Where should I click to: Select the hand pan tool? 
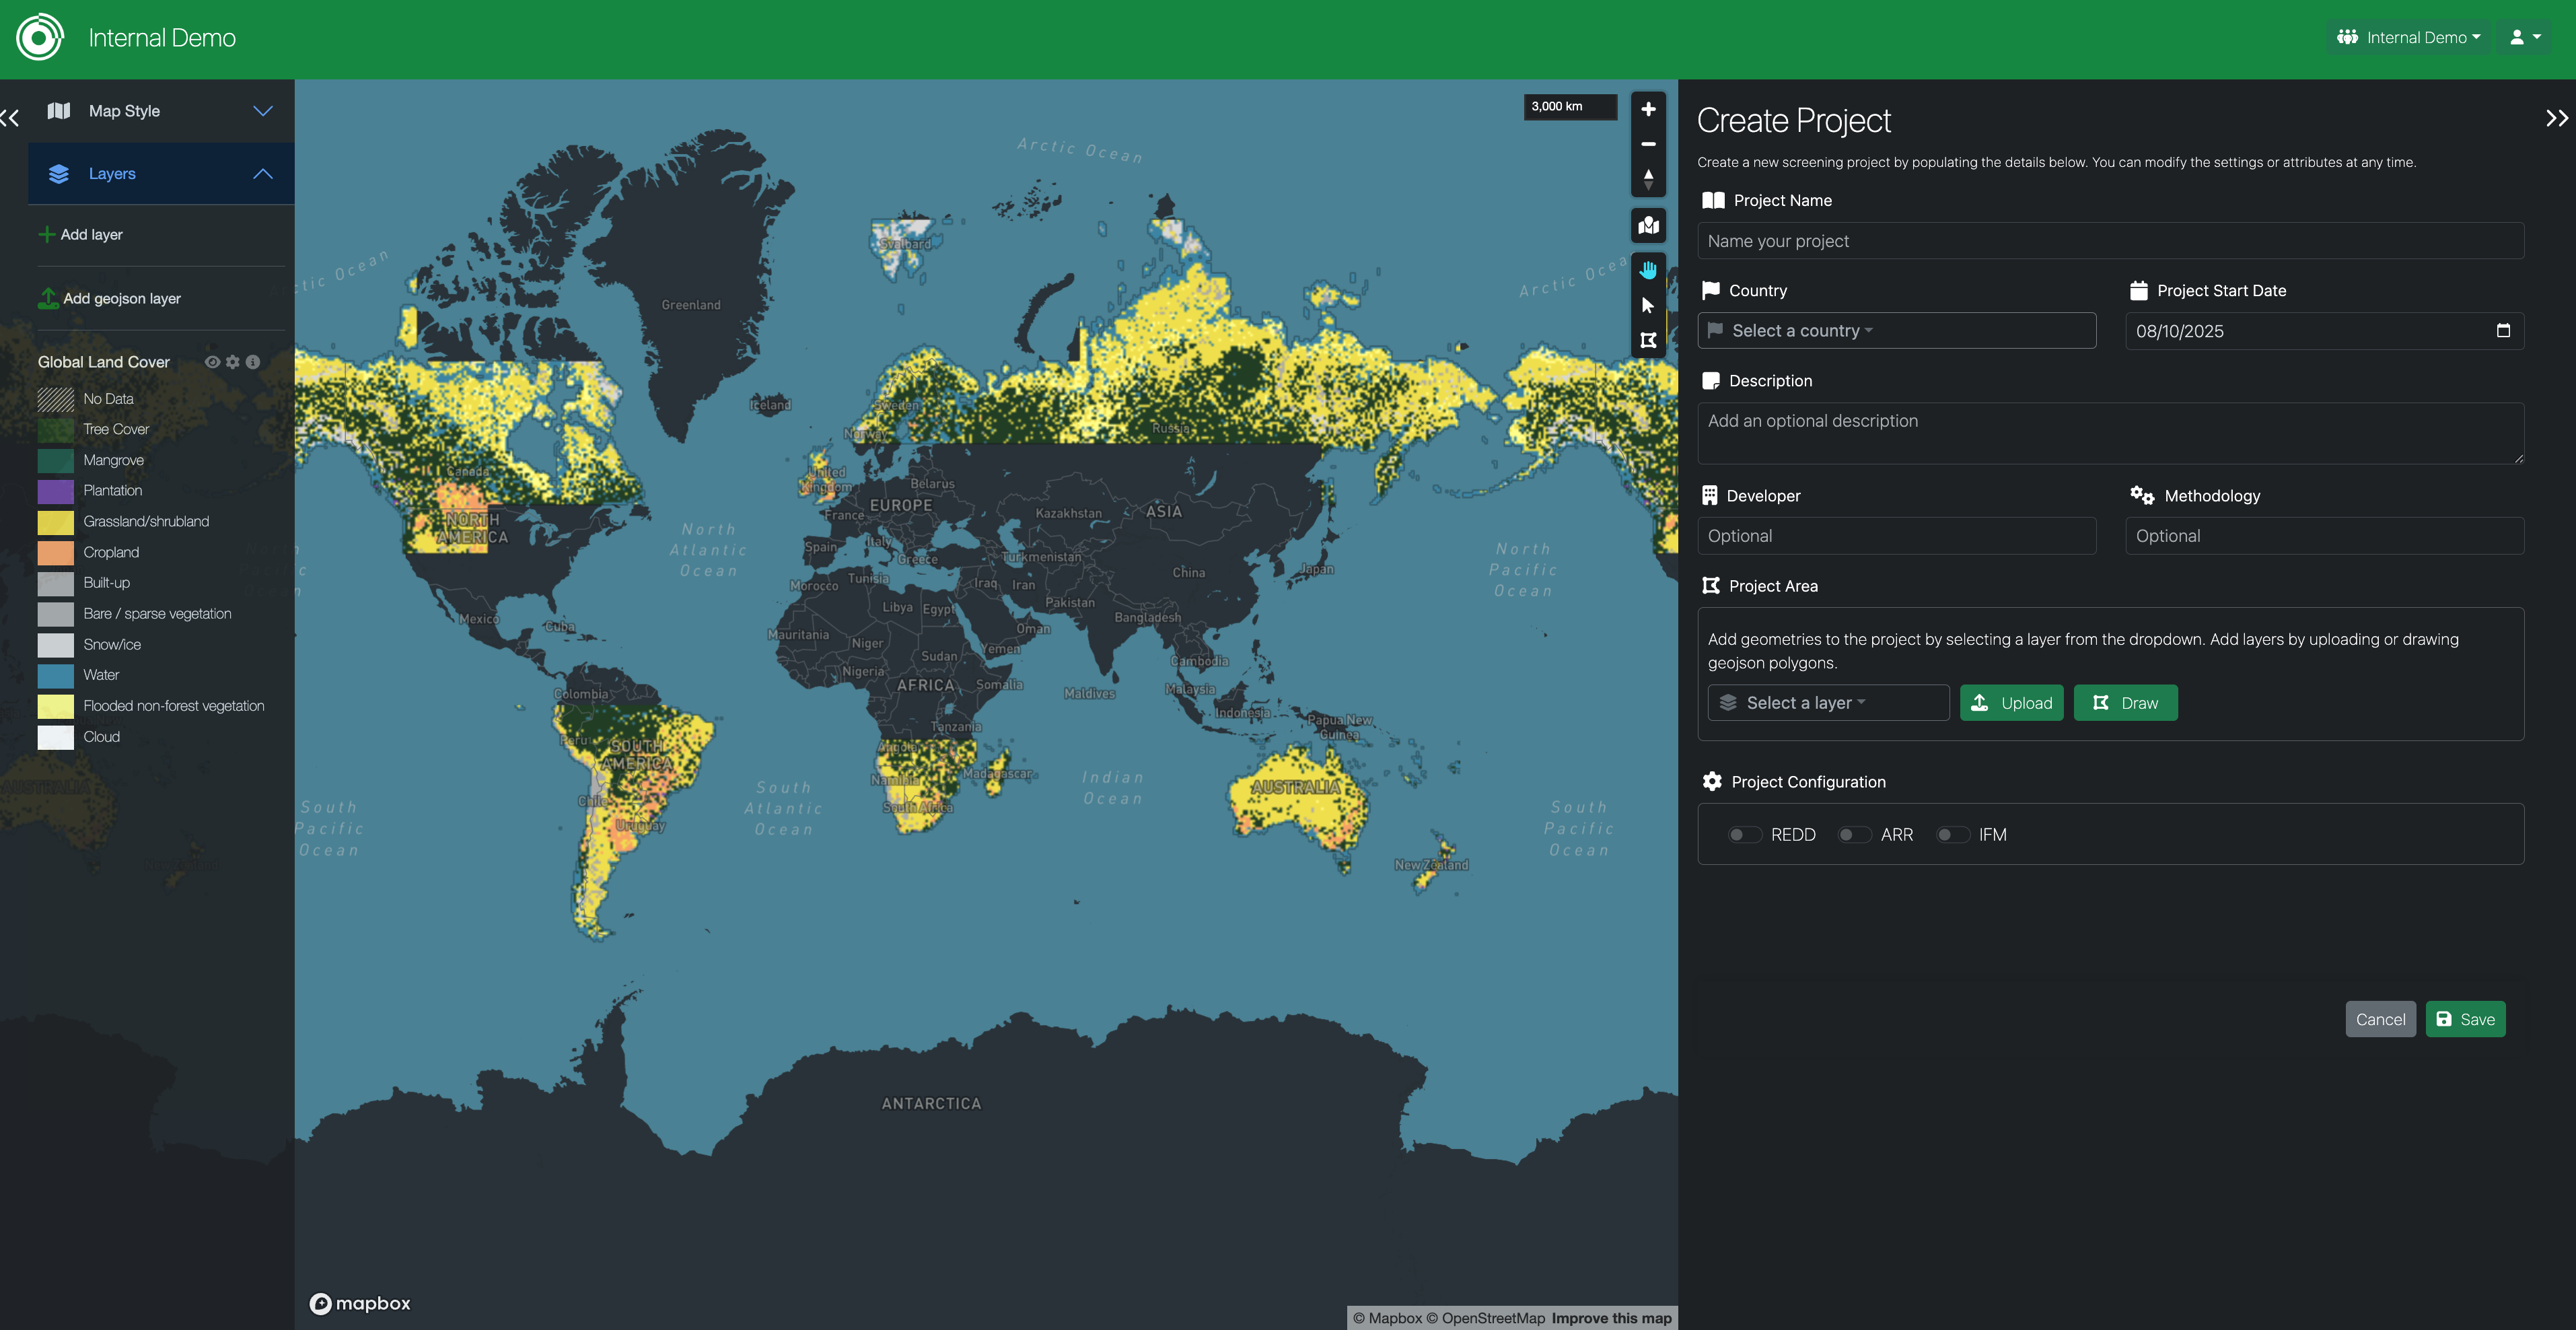(x=1648, y=270)
